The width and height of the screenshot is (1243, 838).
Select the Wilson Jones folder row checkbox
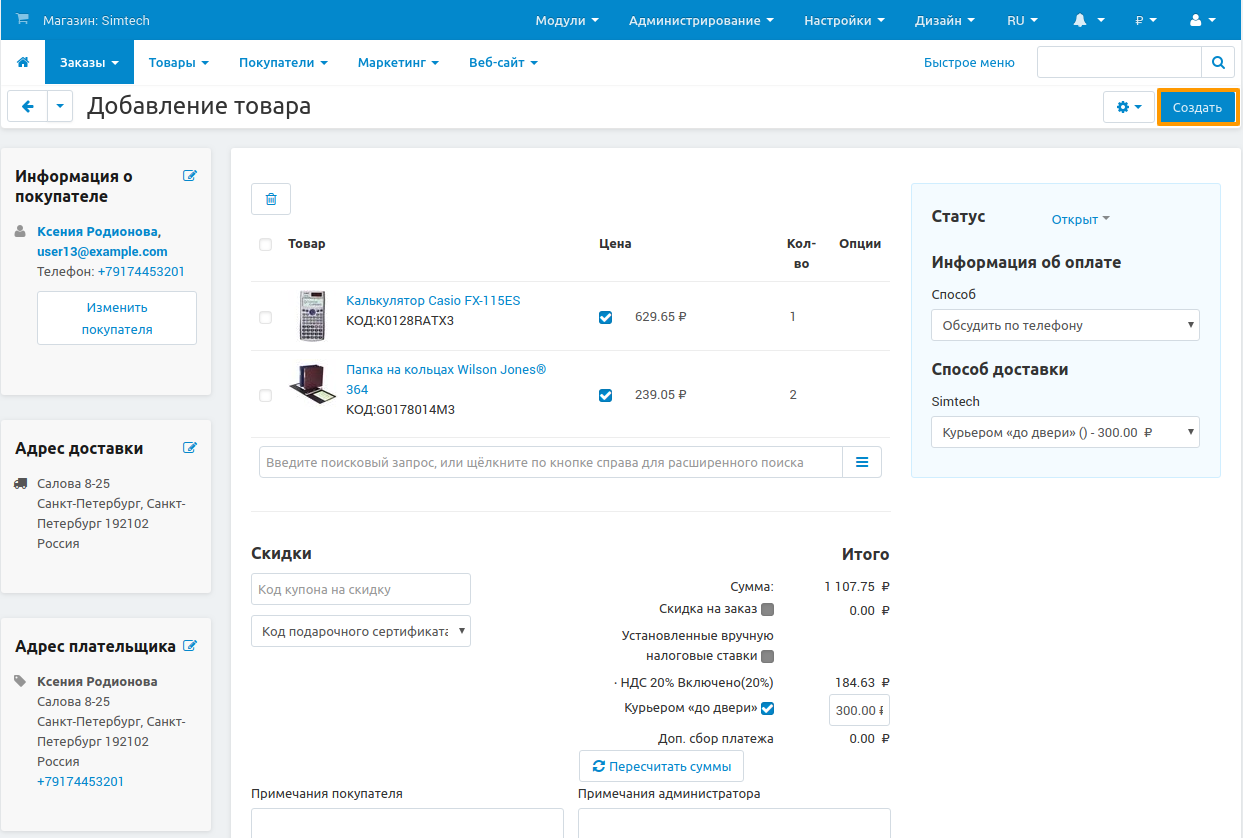coord(265,395)
